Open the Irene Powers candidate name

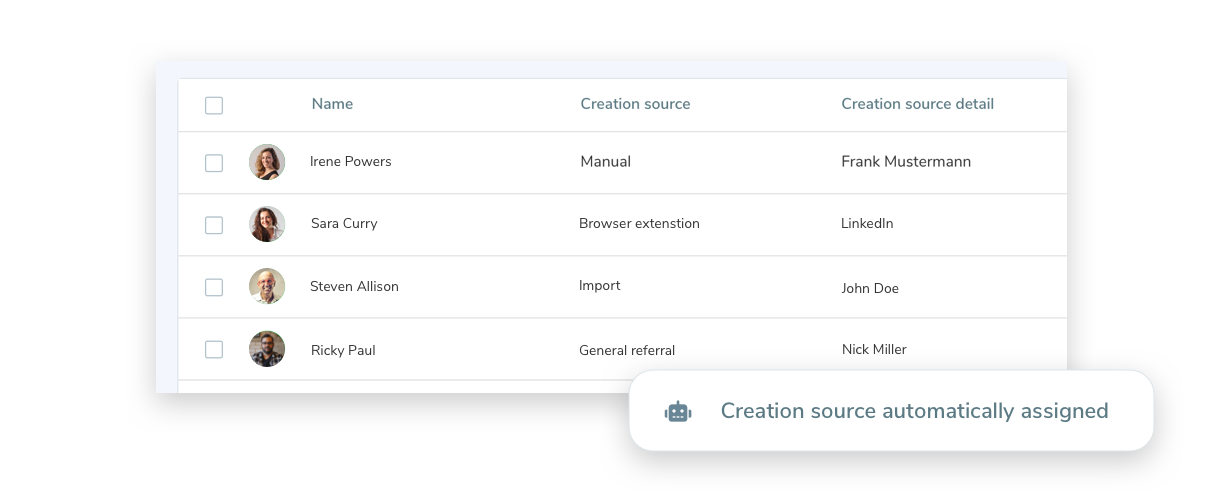pos(351,162)
